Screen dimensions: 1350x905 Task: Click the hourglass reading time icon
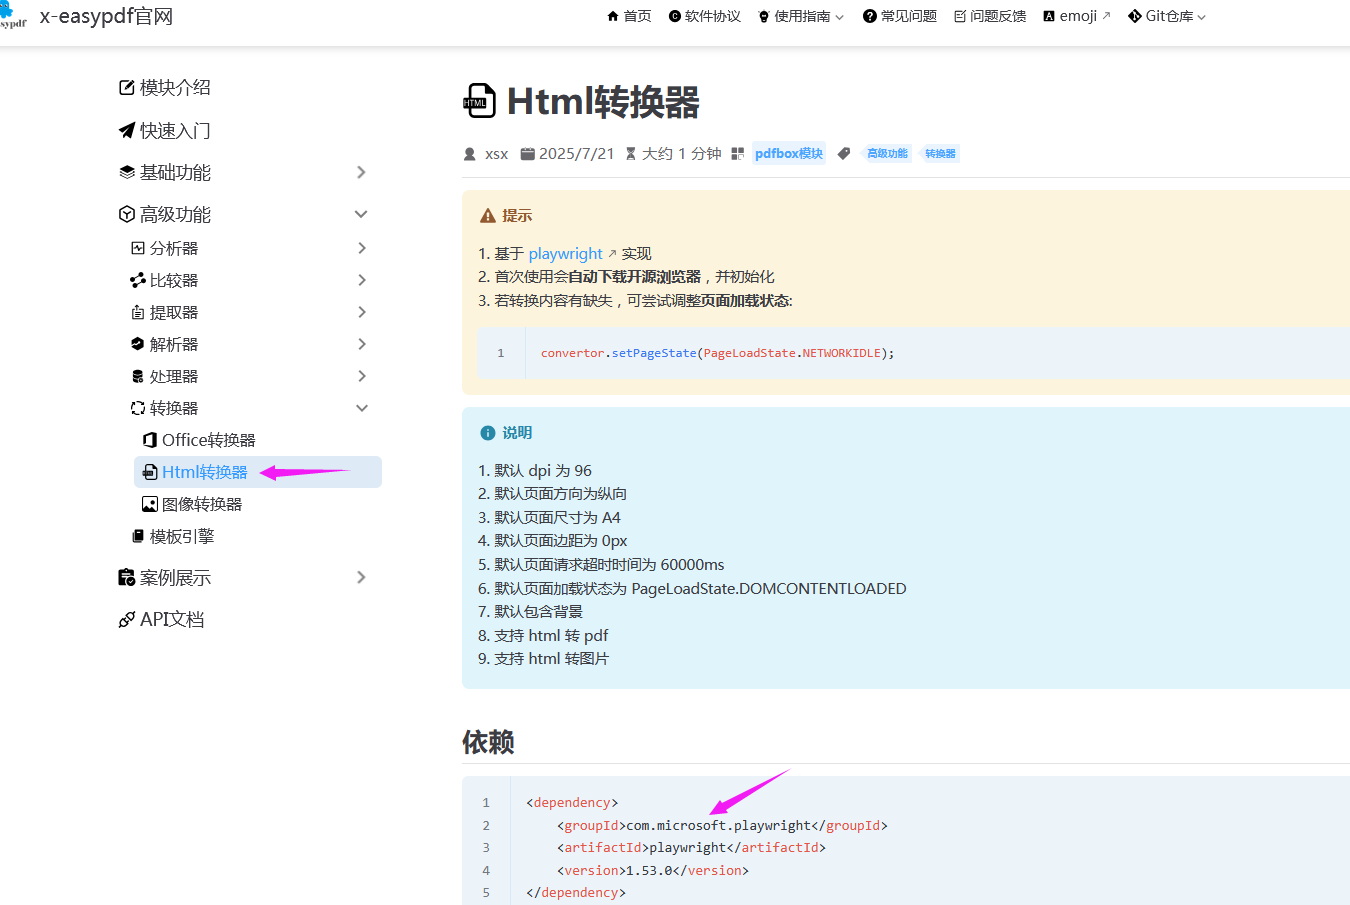coord(631,154)
